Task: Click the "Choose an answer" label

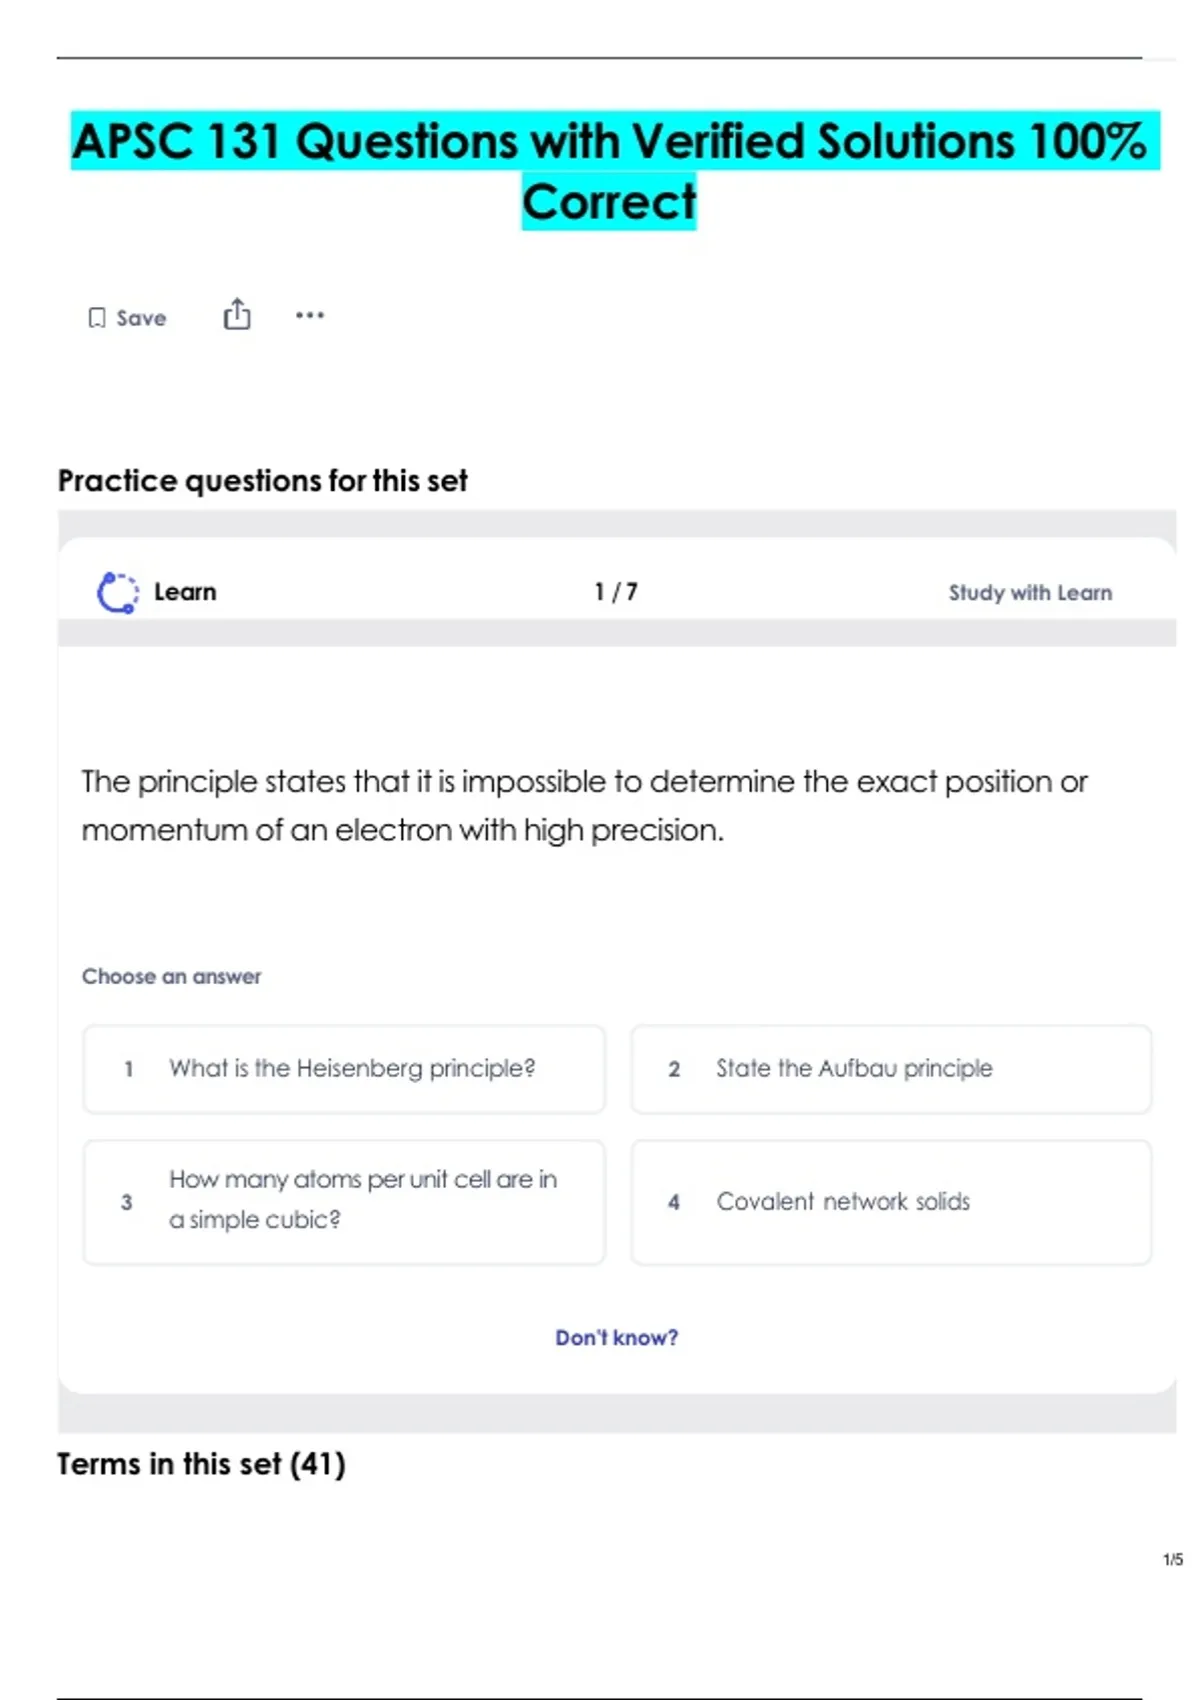Action: pos(171,976)
